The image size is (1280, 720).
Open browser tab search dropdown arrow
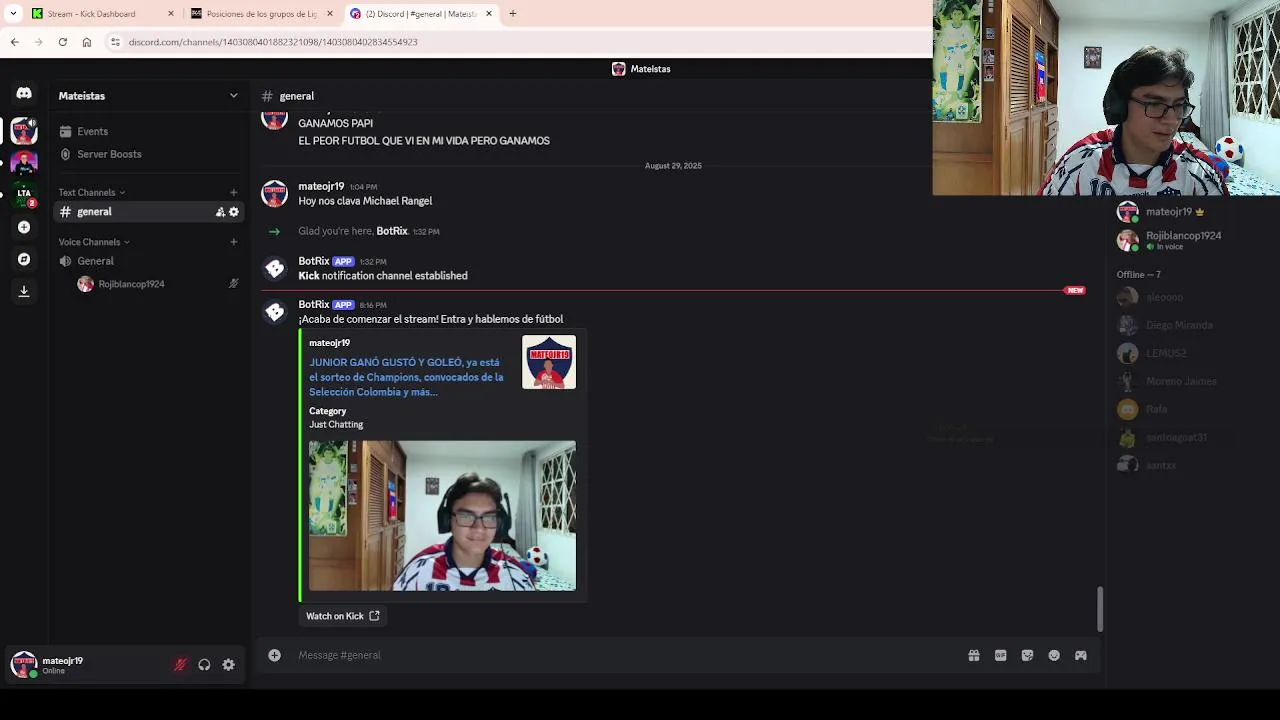coord(13,14)
